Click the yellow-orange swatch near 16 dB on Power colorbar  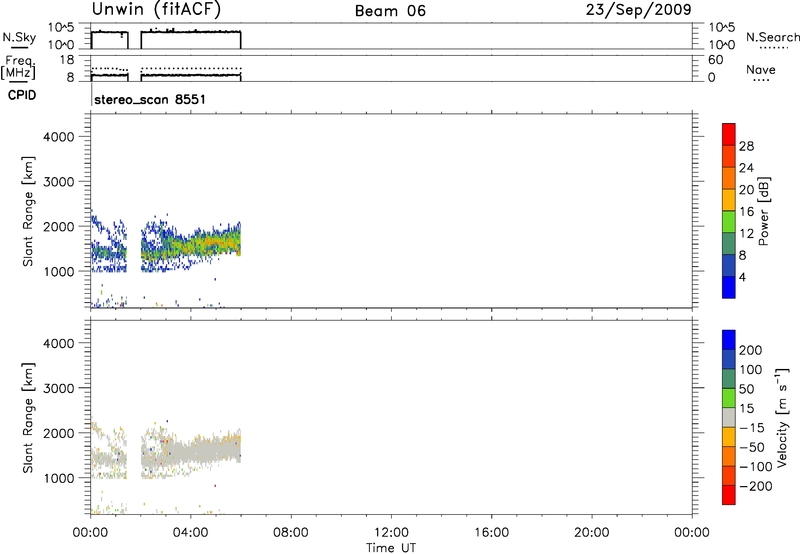tap(729, 199)
